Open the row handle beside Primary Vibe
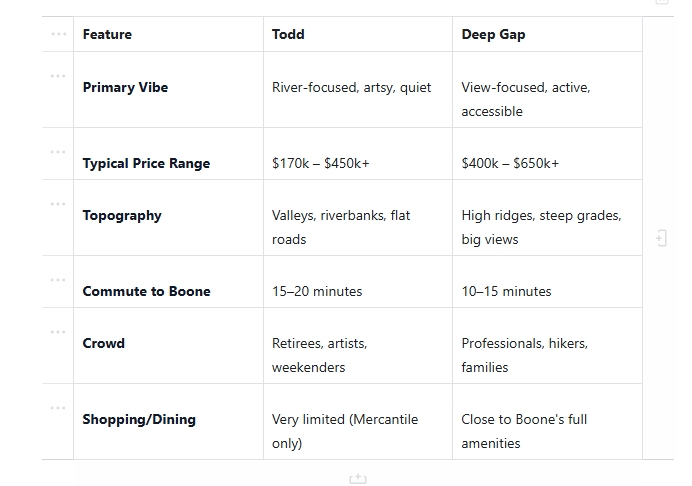 point(58,76)
